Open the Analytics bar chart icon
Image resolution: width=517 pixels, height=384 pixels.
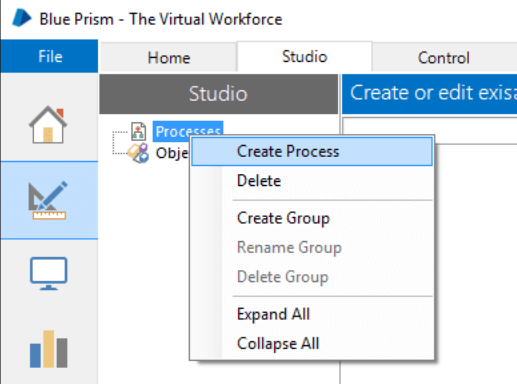(x=49, y=349)
